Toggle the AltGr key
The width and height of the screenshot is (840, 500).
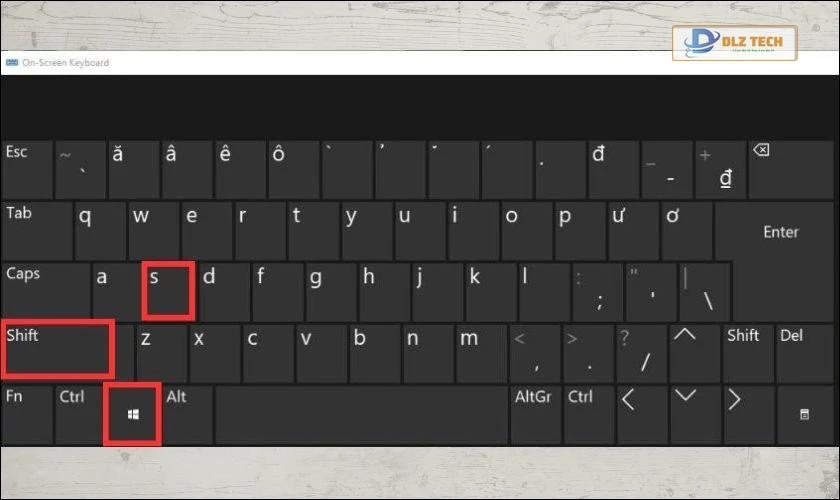tap(535, 415)
